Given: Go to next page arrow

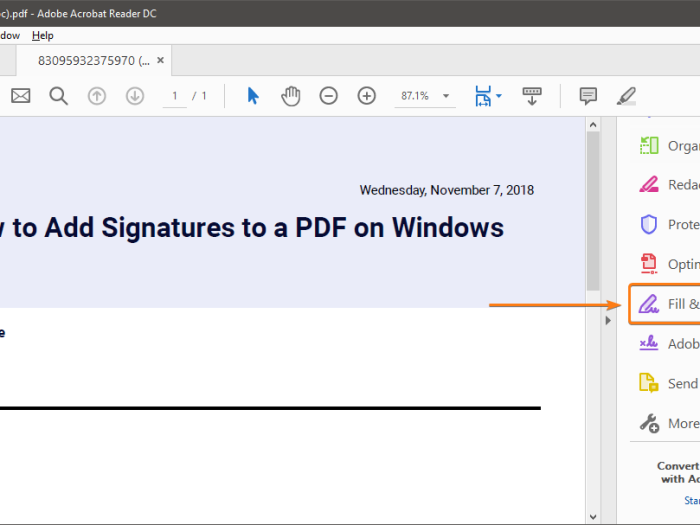Looking at the screenshot, I should [x=135, y=96].
